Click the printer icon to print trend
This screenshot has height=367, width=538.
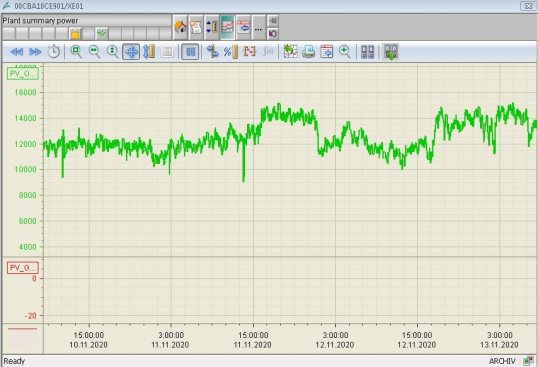[x=308, y=52]
